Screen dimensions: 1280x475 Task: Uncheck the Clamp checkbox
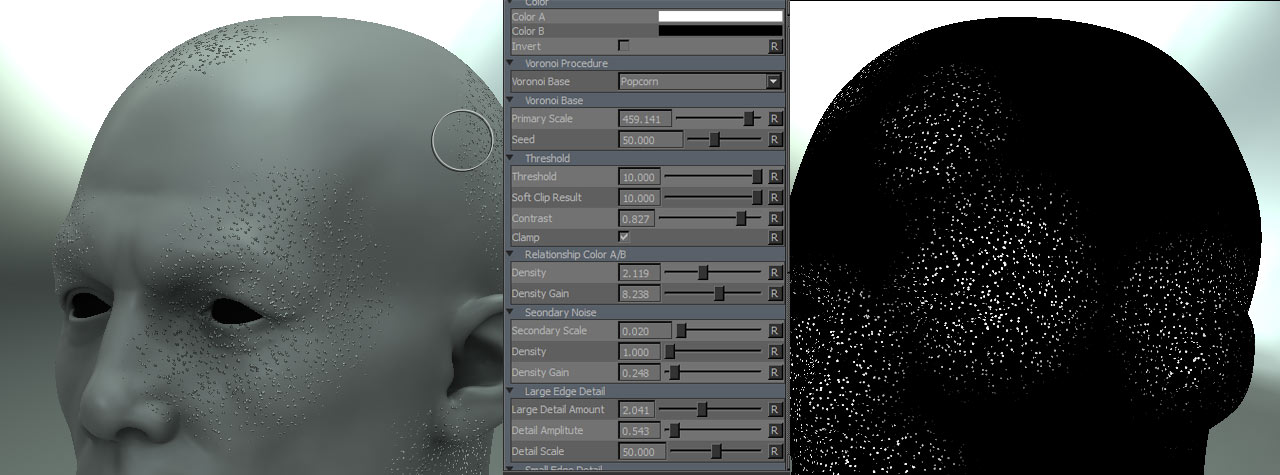[624, 237]
